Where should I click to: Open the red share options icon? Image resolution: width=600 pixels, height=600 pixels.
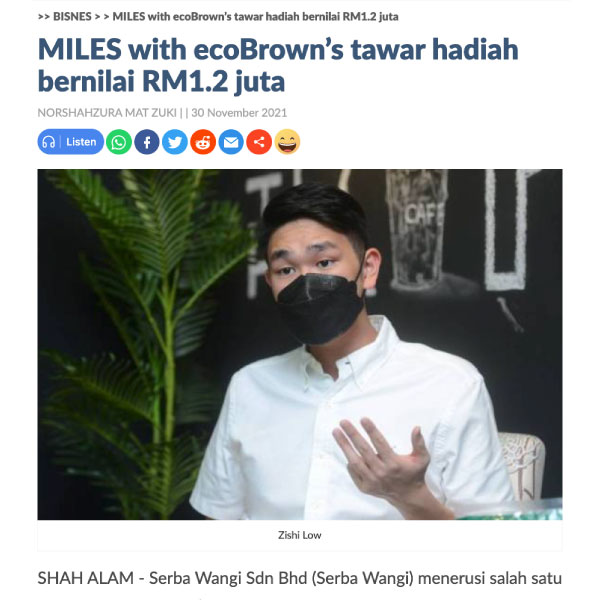pyautogui.click(x=259, y=142)
